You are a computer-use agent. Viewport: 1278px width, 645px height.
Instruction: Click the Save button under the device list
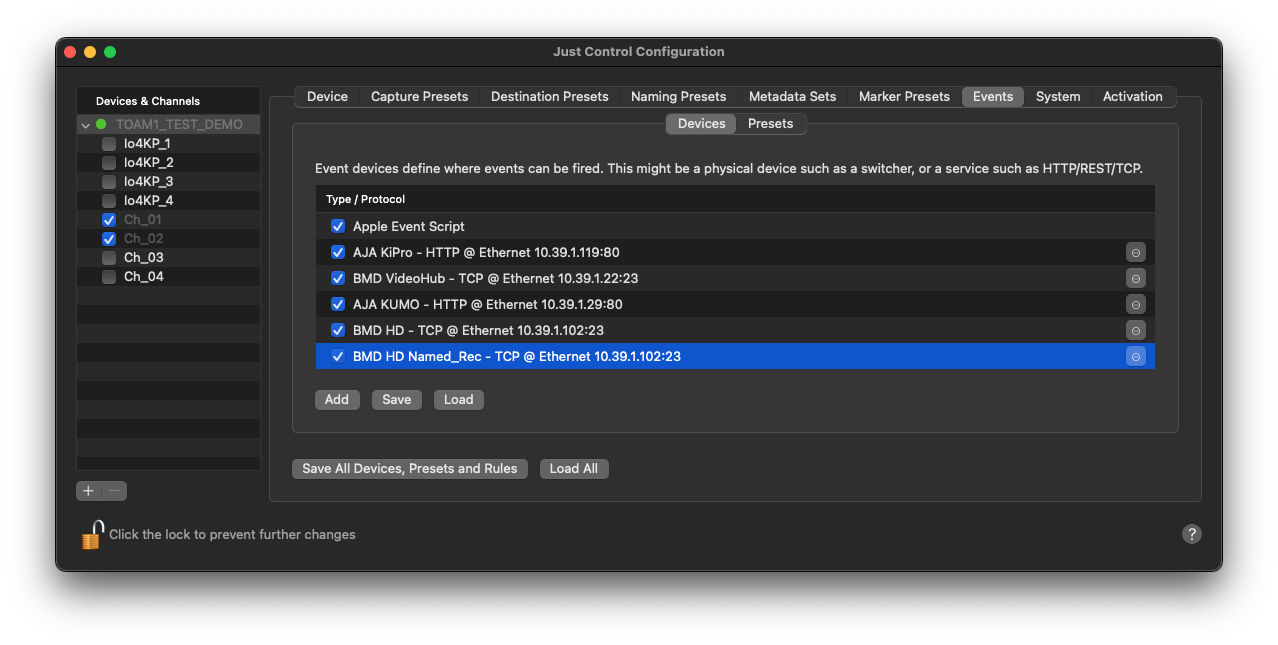coord(397,400)
